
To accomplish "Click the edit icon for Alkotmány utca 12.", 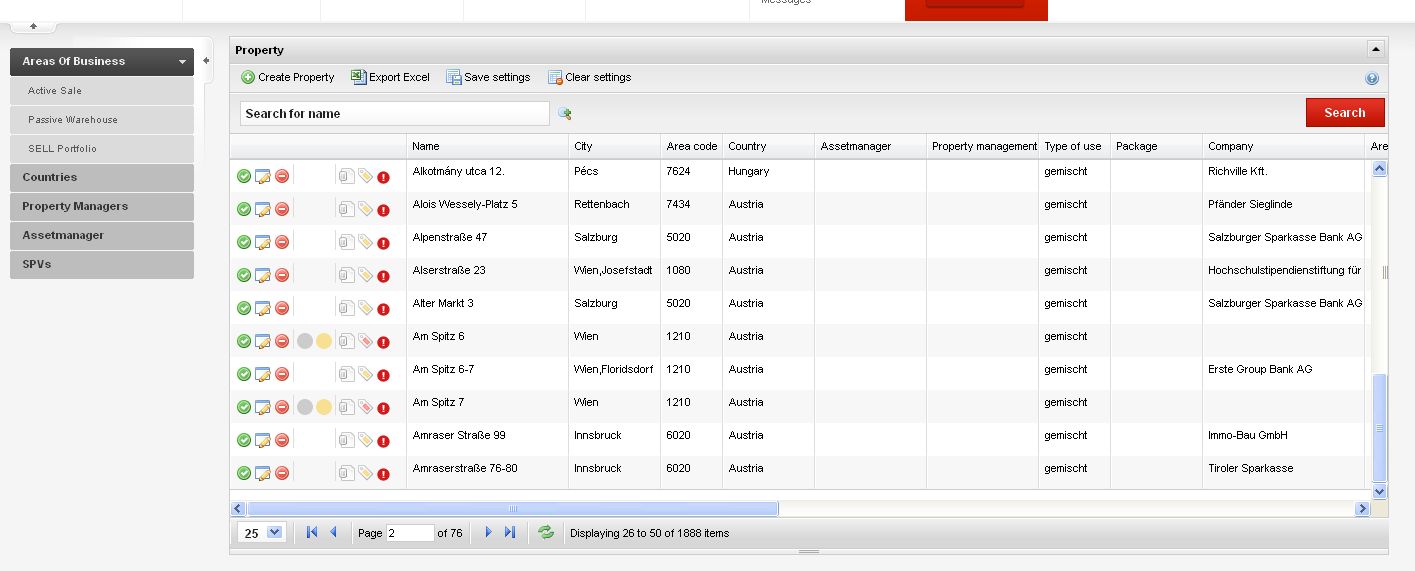I will 263,177.
